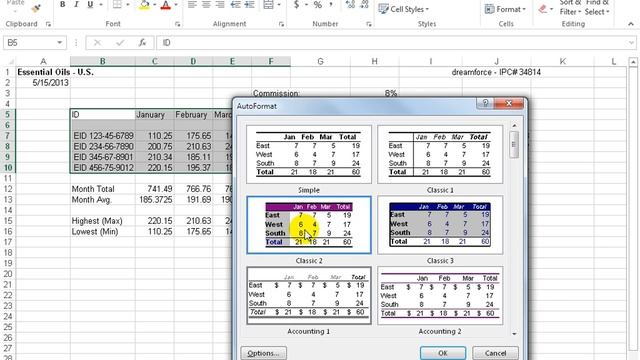Cancel the AutoFormat dialog
The width and height of the screenshot is (640, 360).
pos(495,353)
